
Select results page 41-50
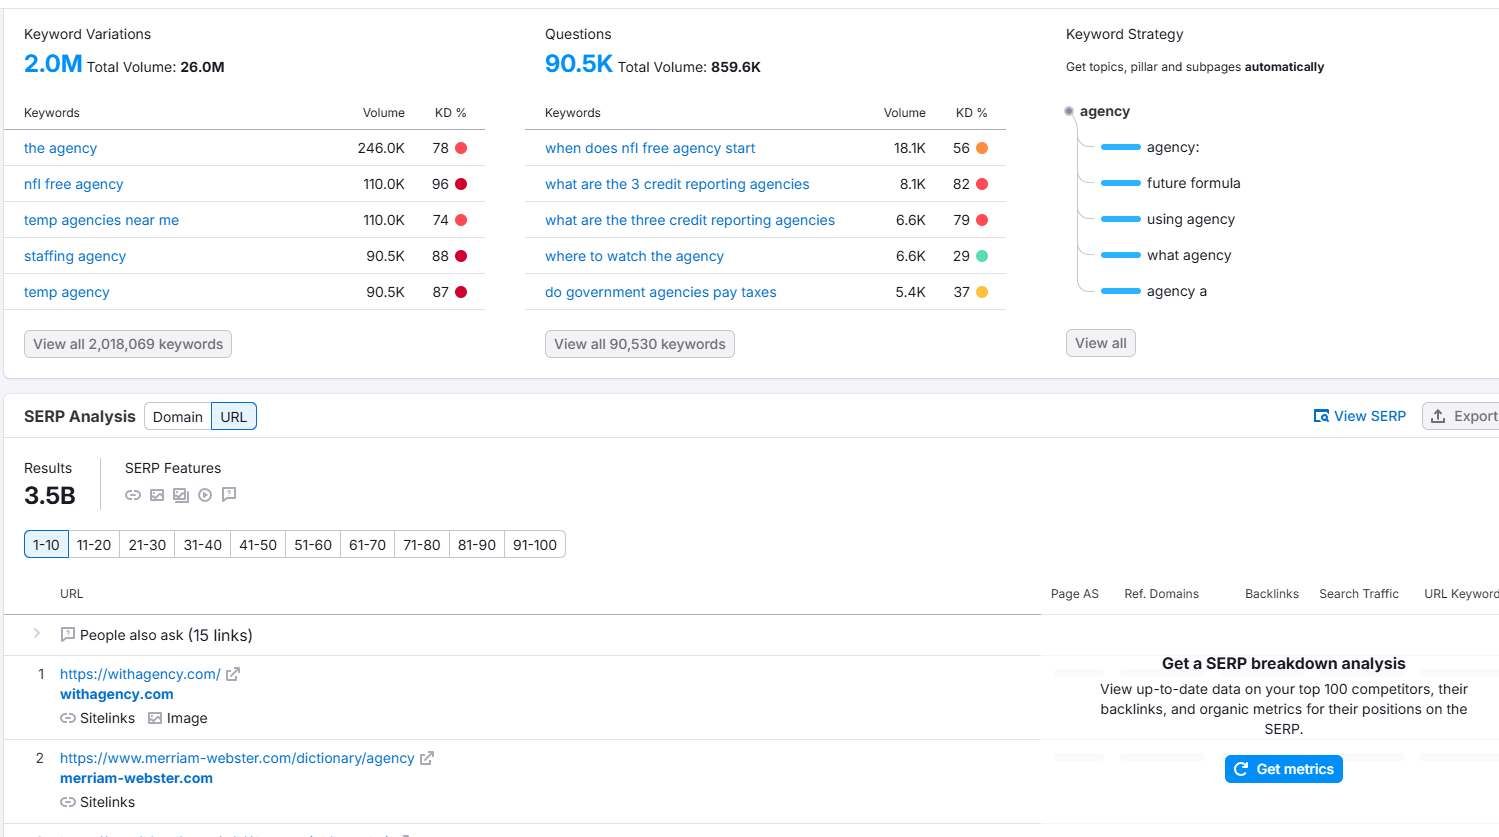(x=258, y=544)
